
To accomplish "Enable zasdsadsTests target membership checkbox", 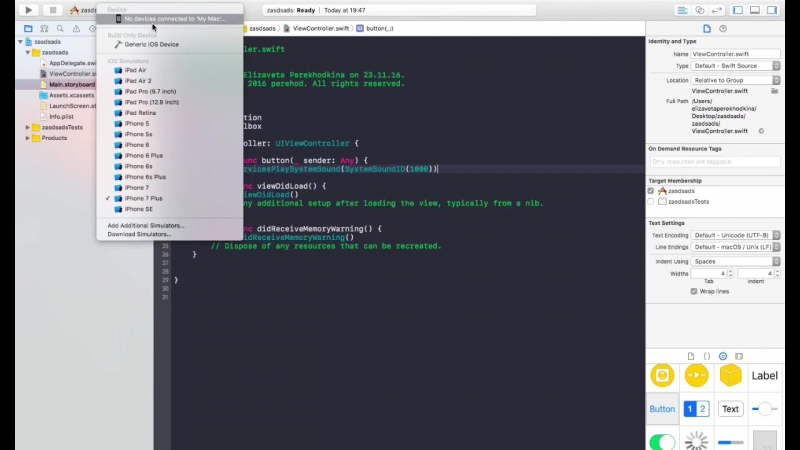I will click(x=651, y=201).
